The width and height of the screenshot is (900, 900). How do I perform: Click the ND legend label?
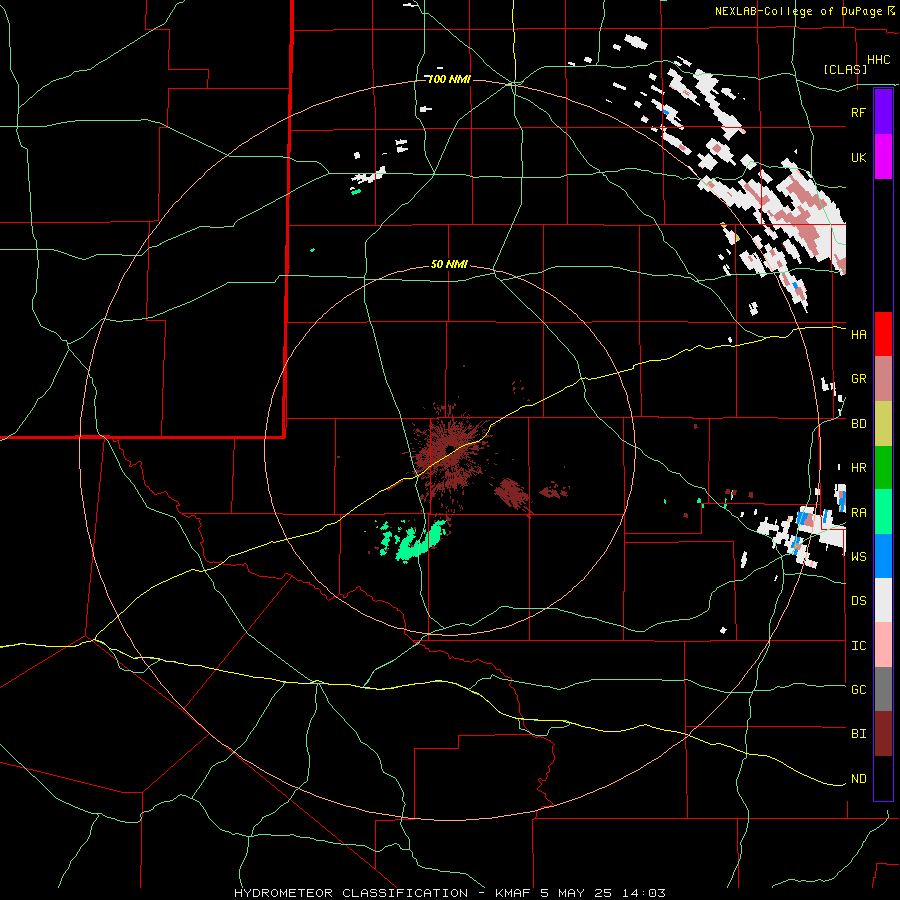click(x=858, y=779)
